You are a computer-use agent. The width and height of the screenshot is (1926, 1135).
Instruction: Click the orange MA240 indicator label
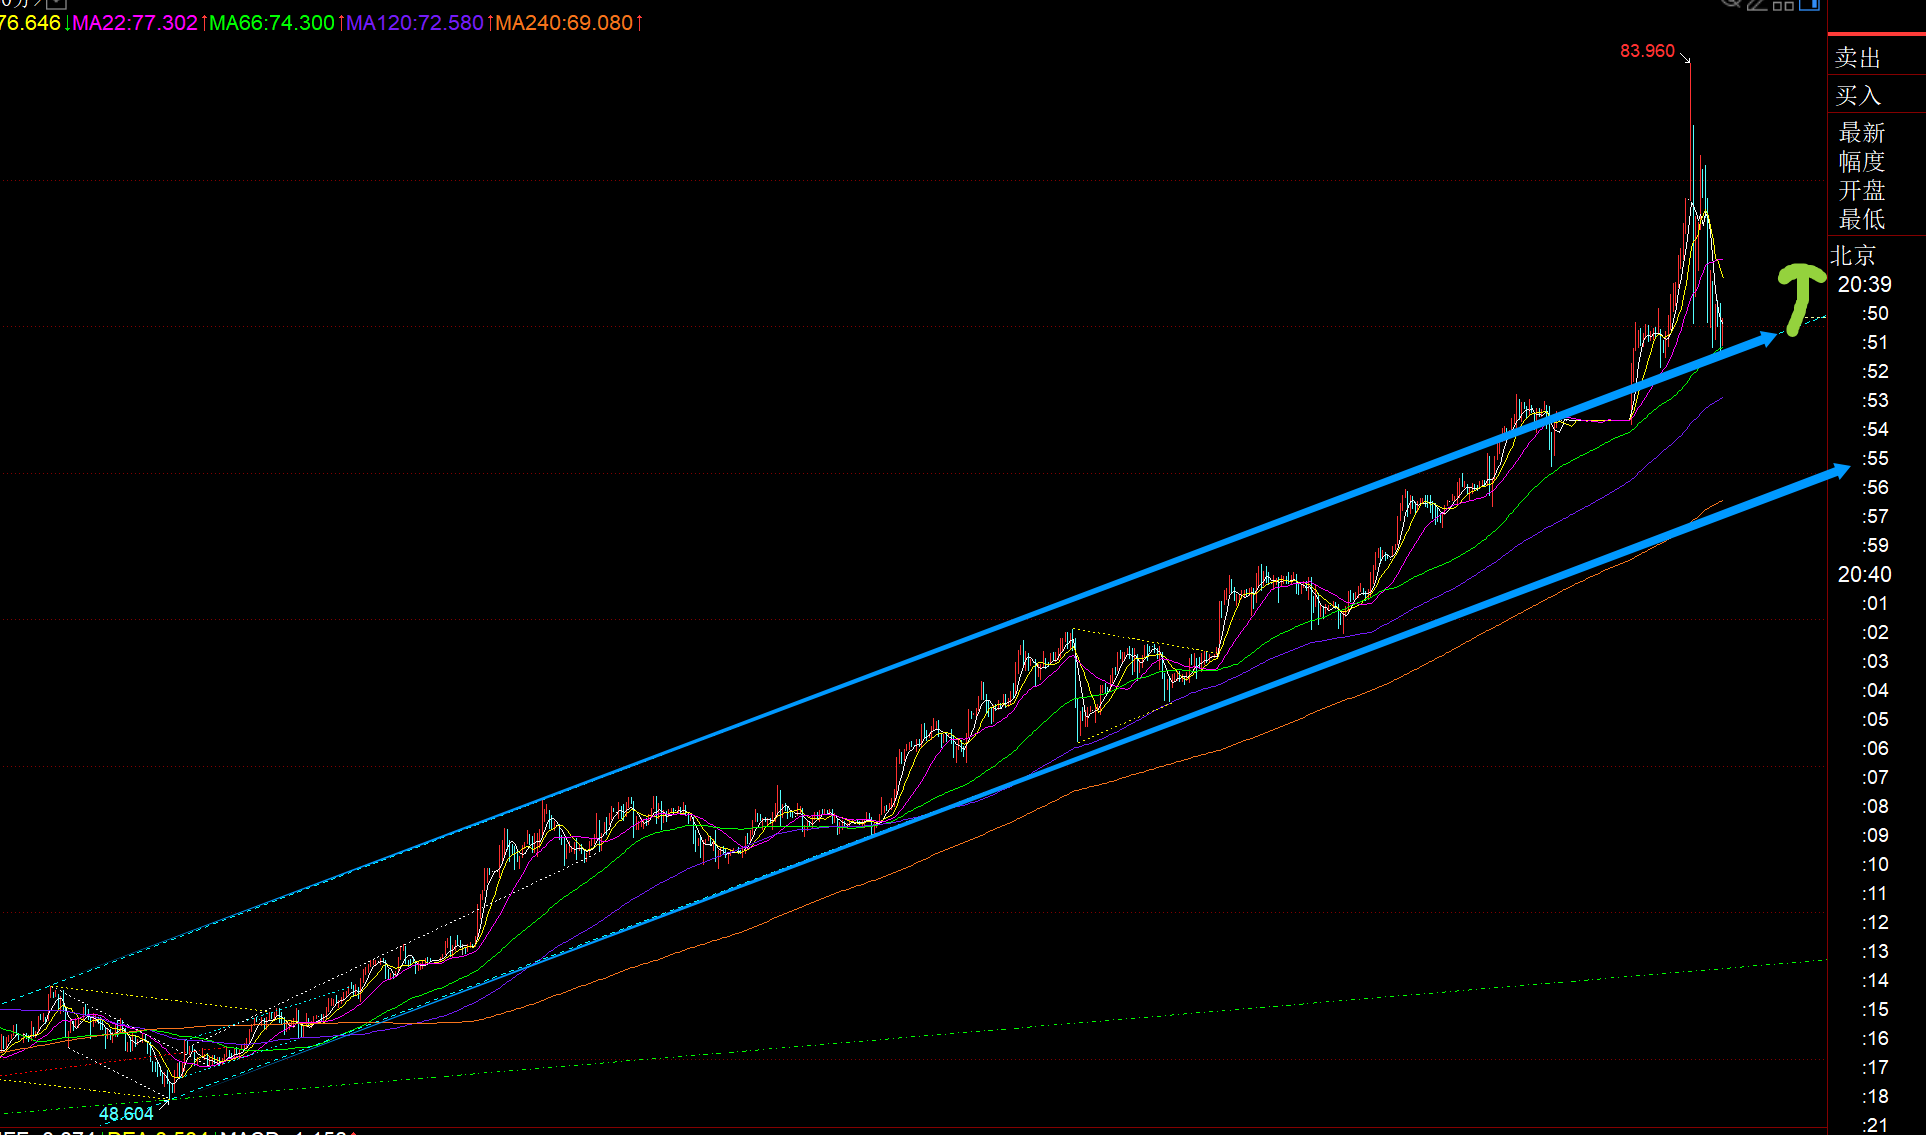point(564,22)
